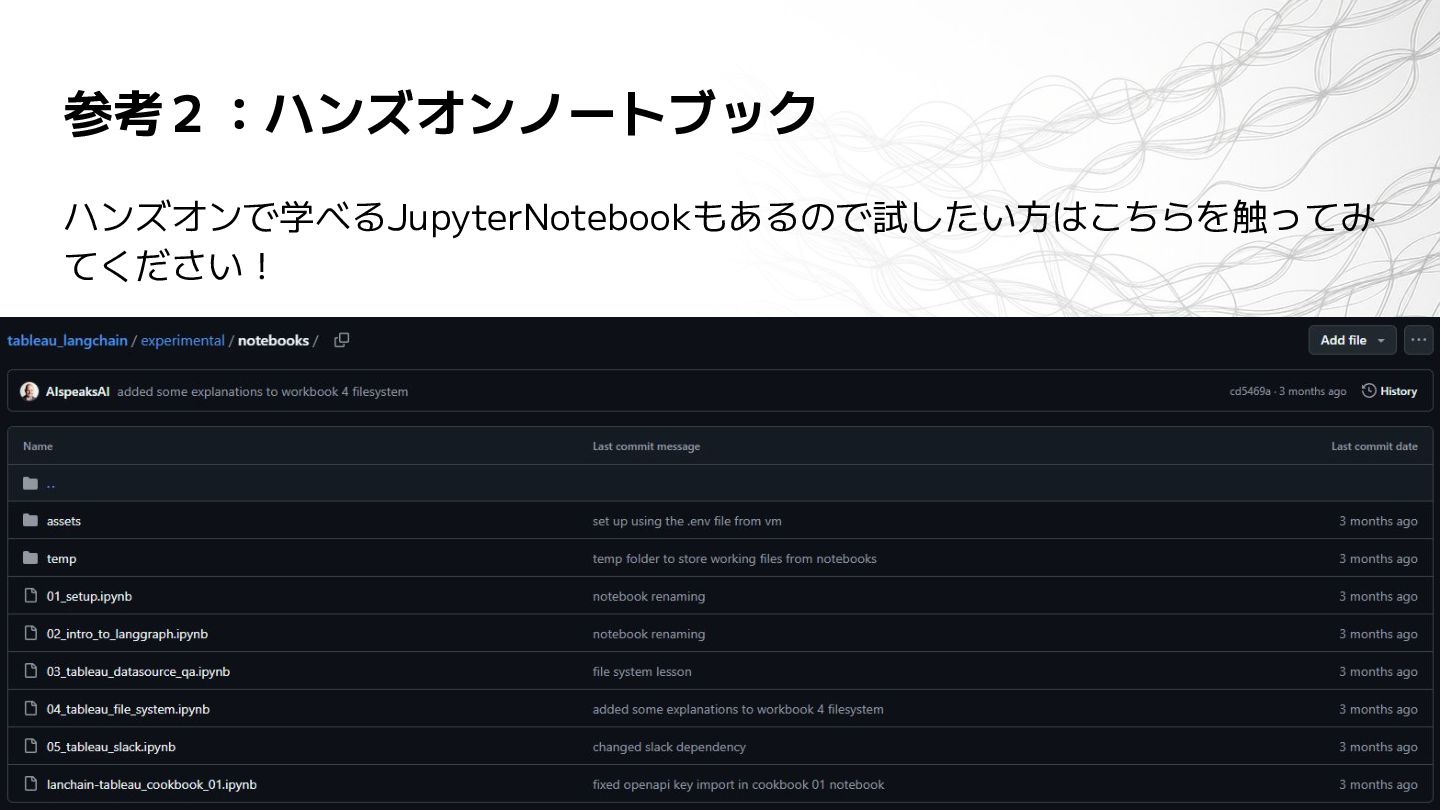Image resolution: width=1440 pixels, height=810 pixels.
Task: Open commit 'temp folder to store working files'
Action: pyautogui.click(x=734, y=558)
